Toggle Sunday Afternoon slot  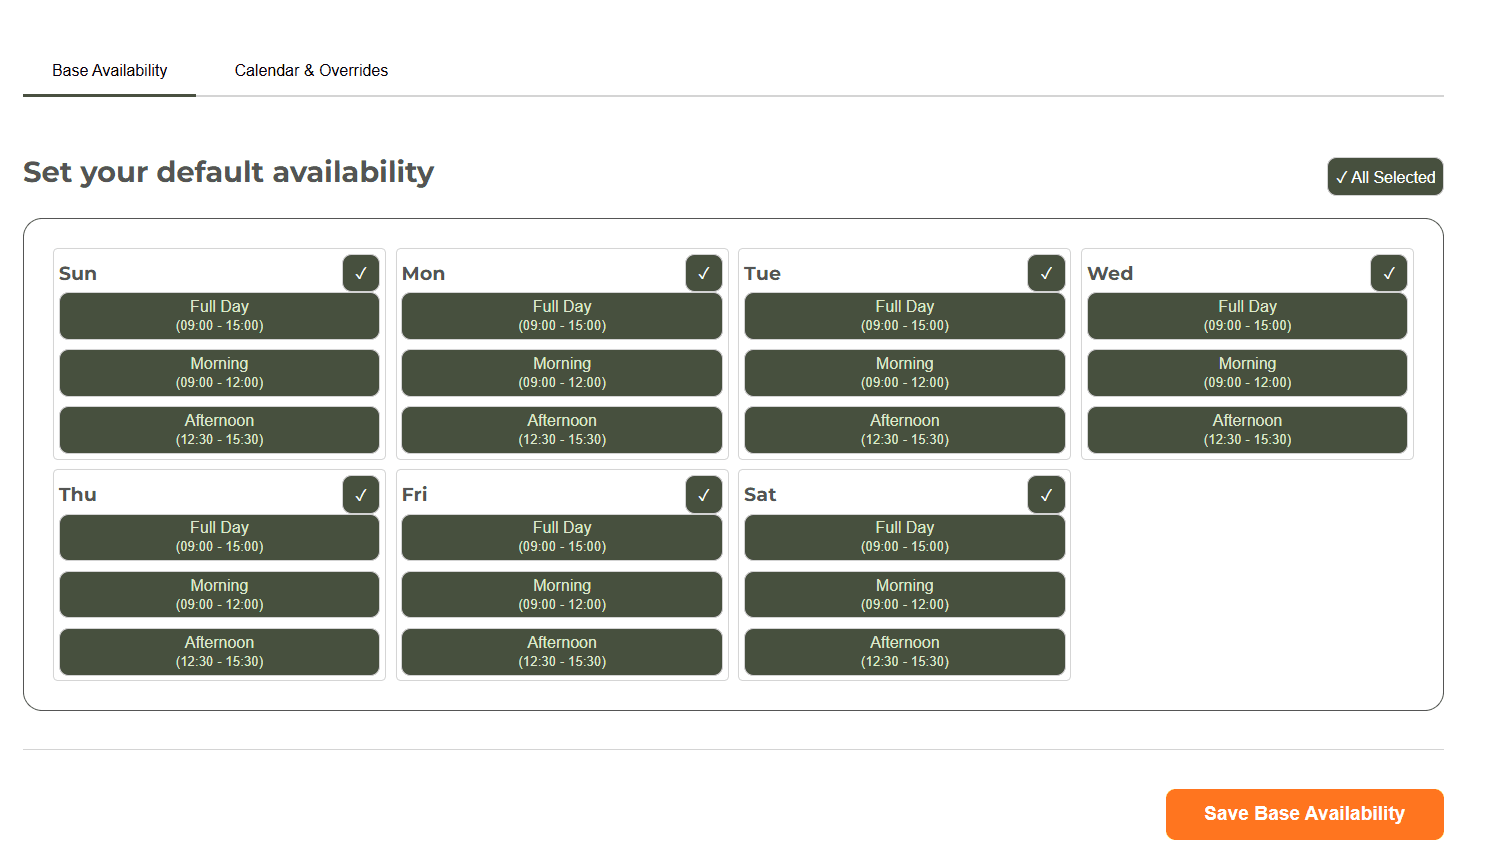click(x=220, y=430)
